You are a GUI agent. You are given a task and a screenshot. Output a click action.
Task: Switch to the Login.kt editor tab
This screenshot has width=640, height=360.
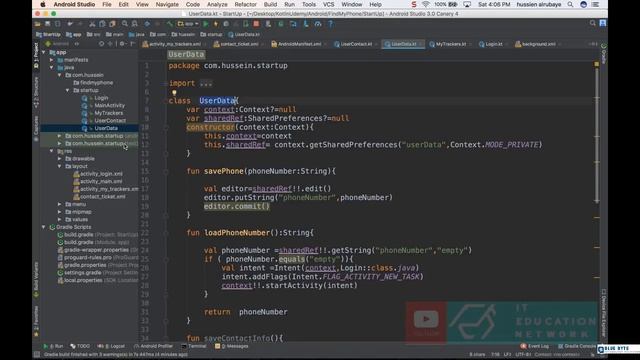[493, 44]
